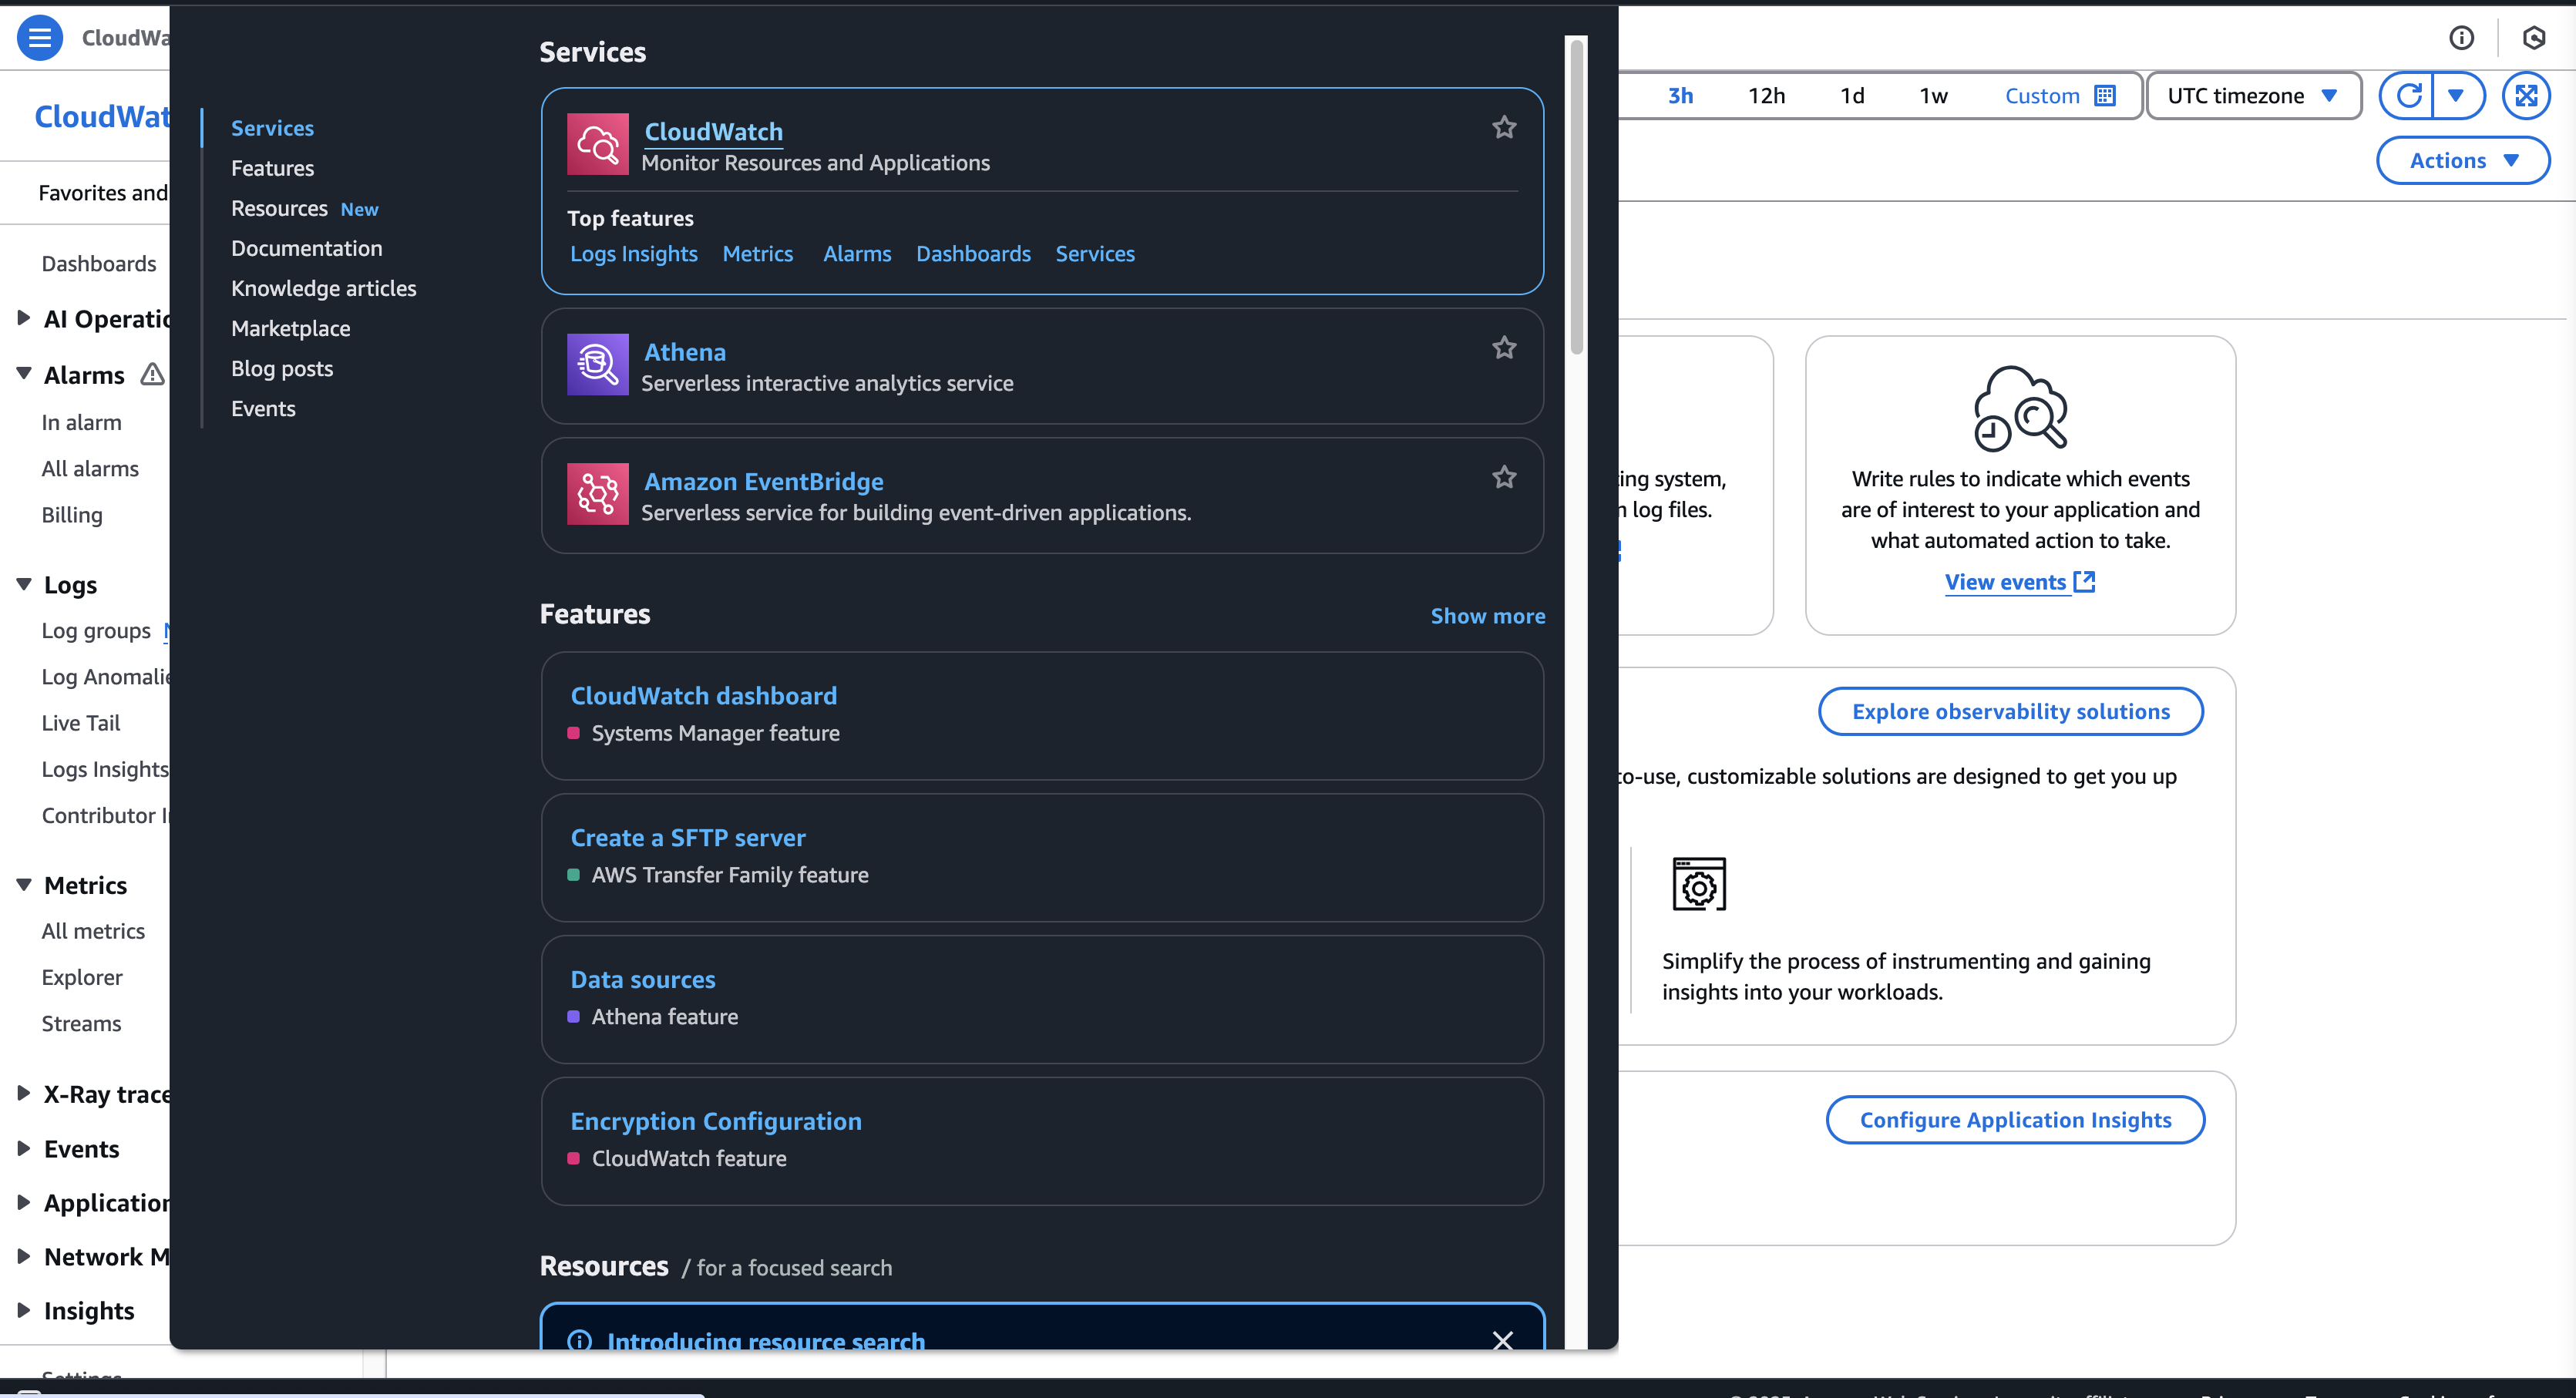Click Configure Application Insights button

tap(2015, 1120)
